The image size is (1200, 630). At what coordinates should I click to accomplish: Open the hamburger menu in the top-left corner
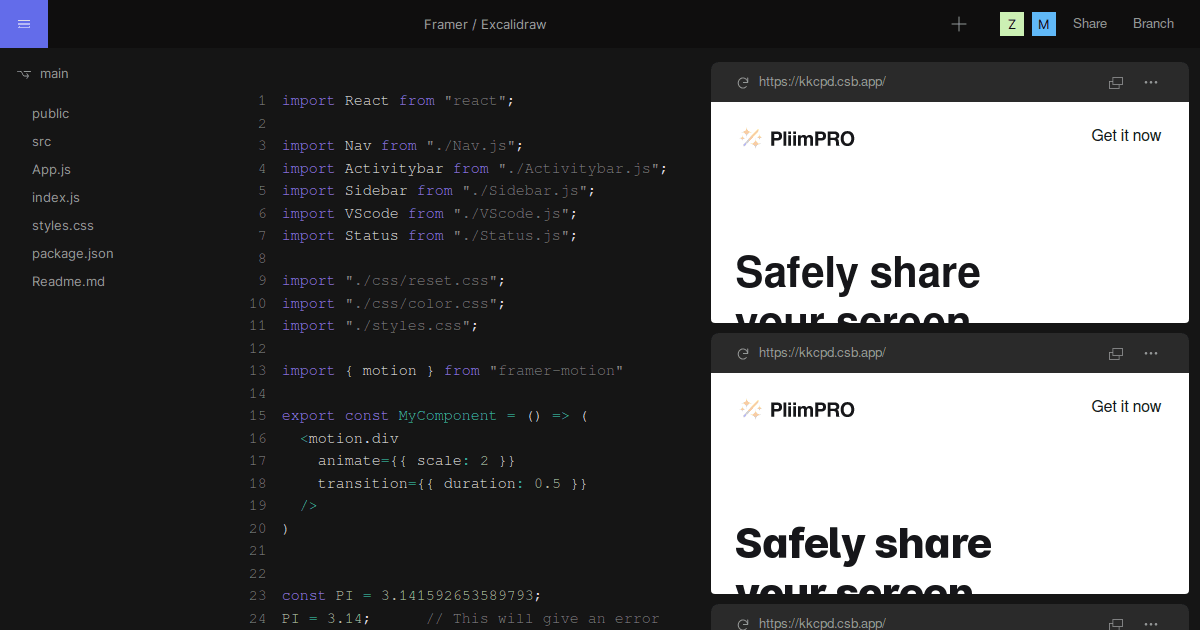[23, 23]
